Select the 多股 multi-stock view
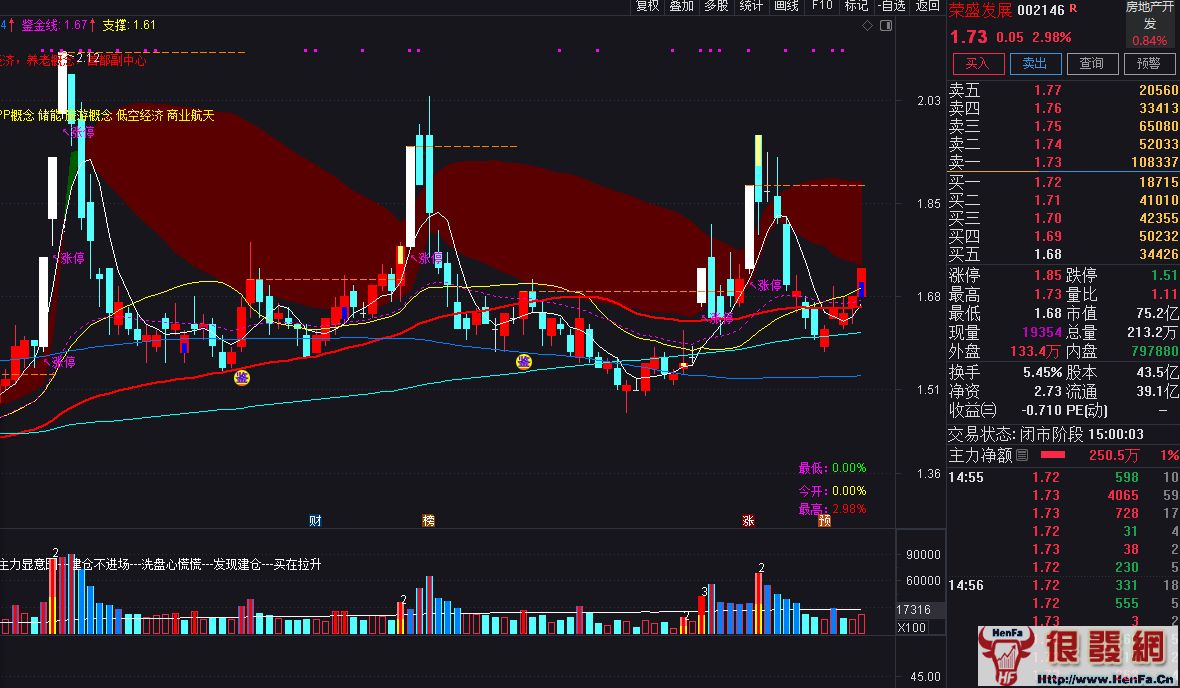 coord(716,6)
